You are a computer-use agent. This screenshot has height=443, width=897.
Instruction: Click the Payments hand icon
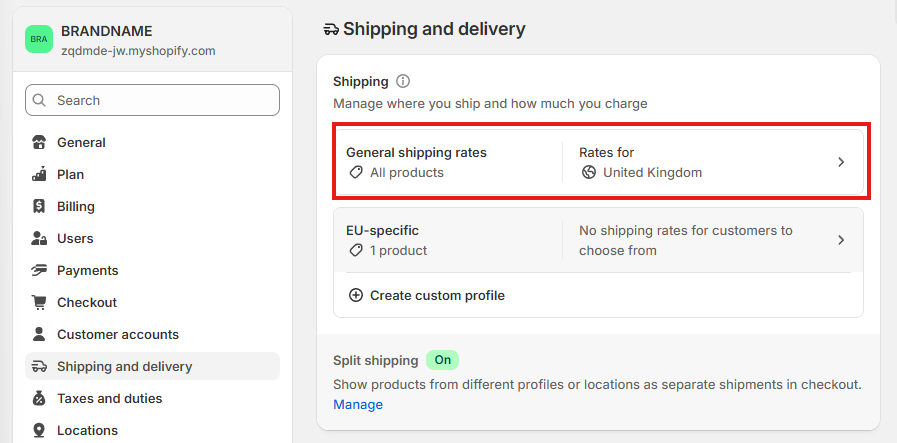39,270
